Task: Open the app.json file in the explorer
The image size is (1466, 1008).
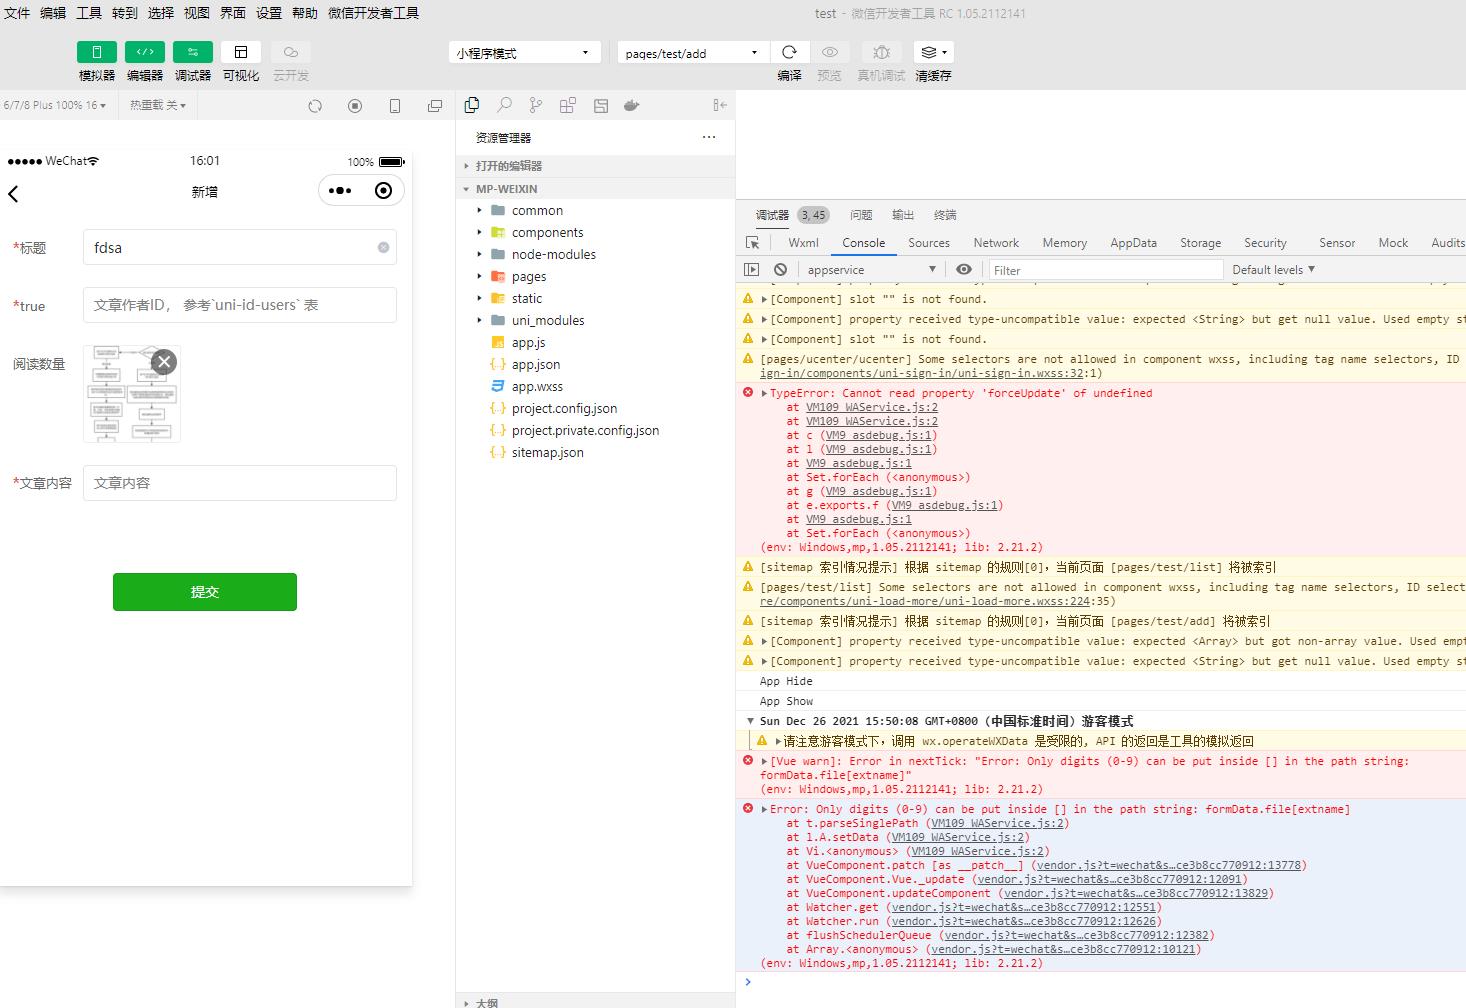Action: [536, 365]
